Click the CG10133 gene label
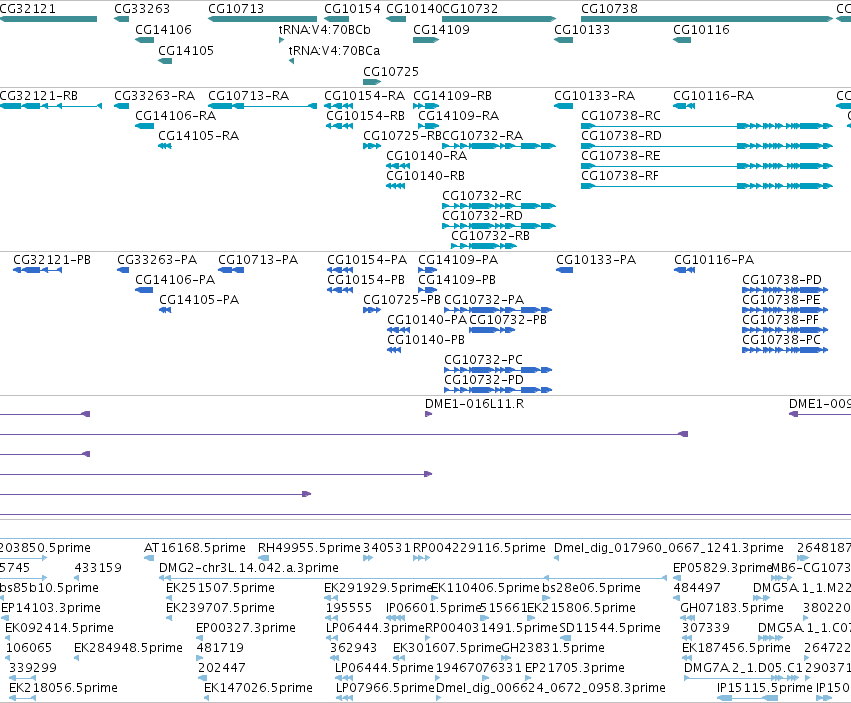The width and height of the screenshot is (851, 703). coord(582,29)
